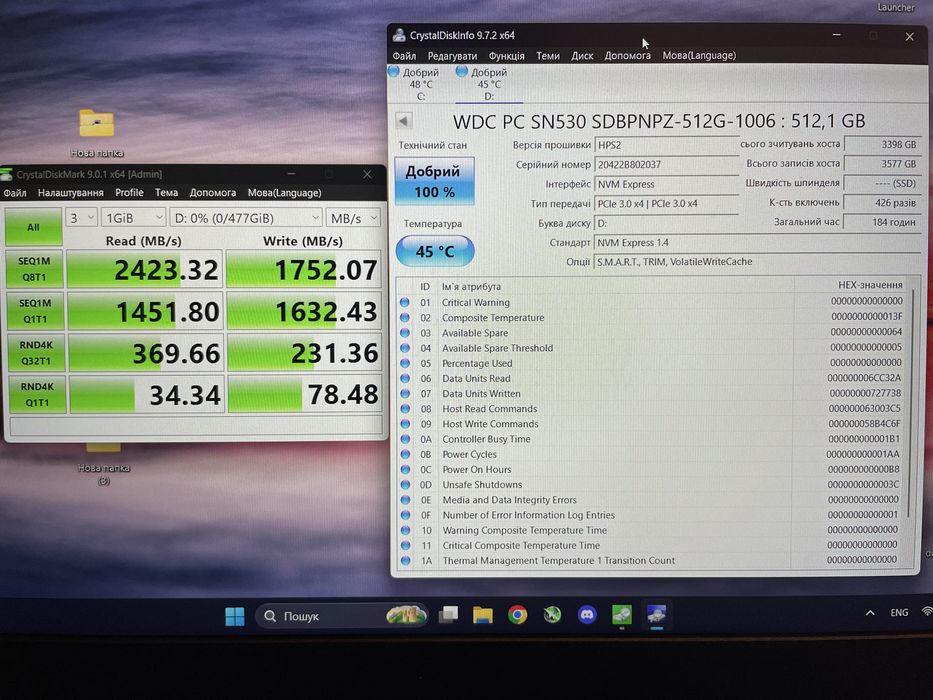Click the SMART attribute list scrollbar
The image size is (933, 700).
pos(909,405)
